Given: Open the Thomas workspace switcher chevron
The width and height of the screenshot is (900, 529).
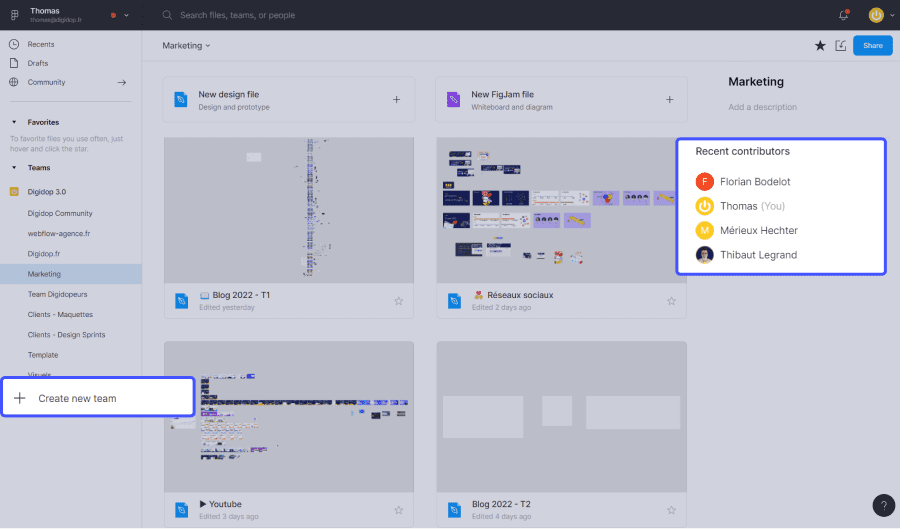Looking at the screenshot, I should 126,15.
